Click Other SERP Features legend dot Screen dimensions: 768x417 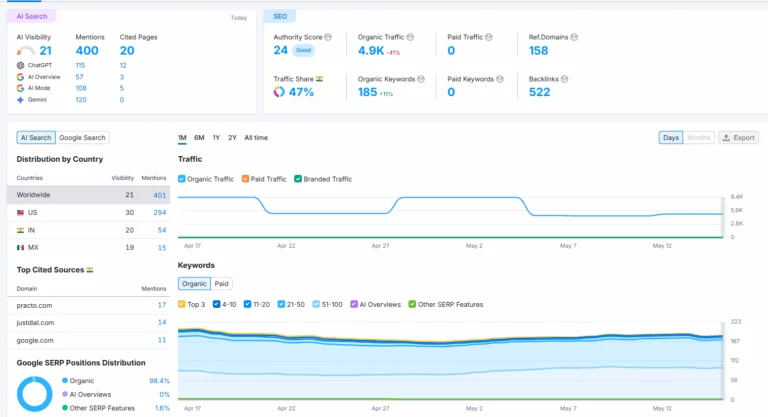[65, 408]
